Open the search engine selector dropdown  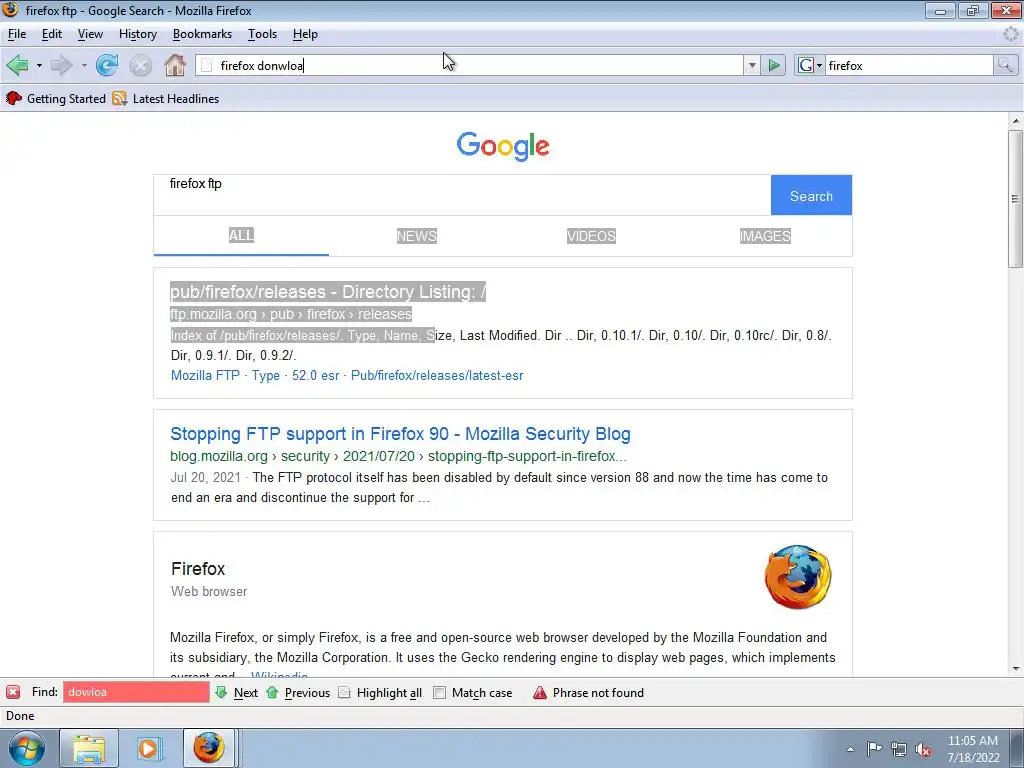pos(810,65)
